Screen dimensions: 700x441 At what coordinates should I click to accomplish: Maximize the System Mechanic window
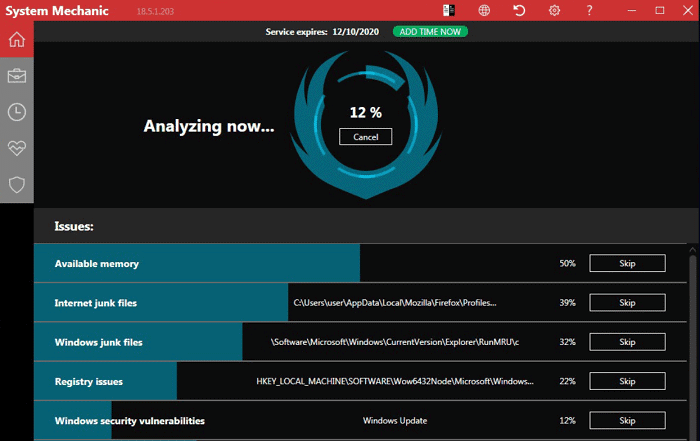coord(659,10)
